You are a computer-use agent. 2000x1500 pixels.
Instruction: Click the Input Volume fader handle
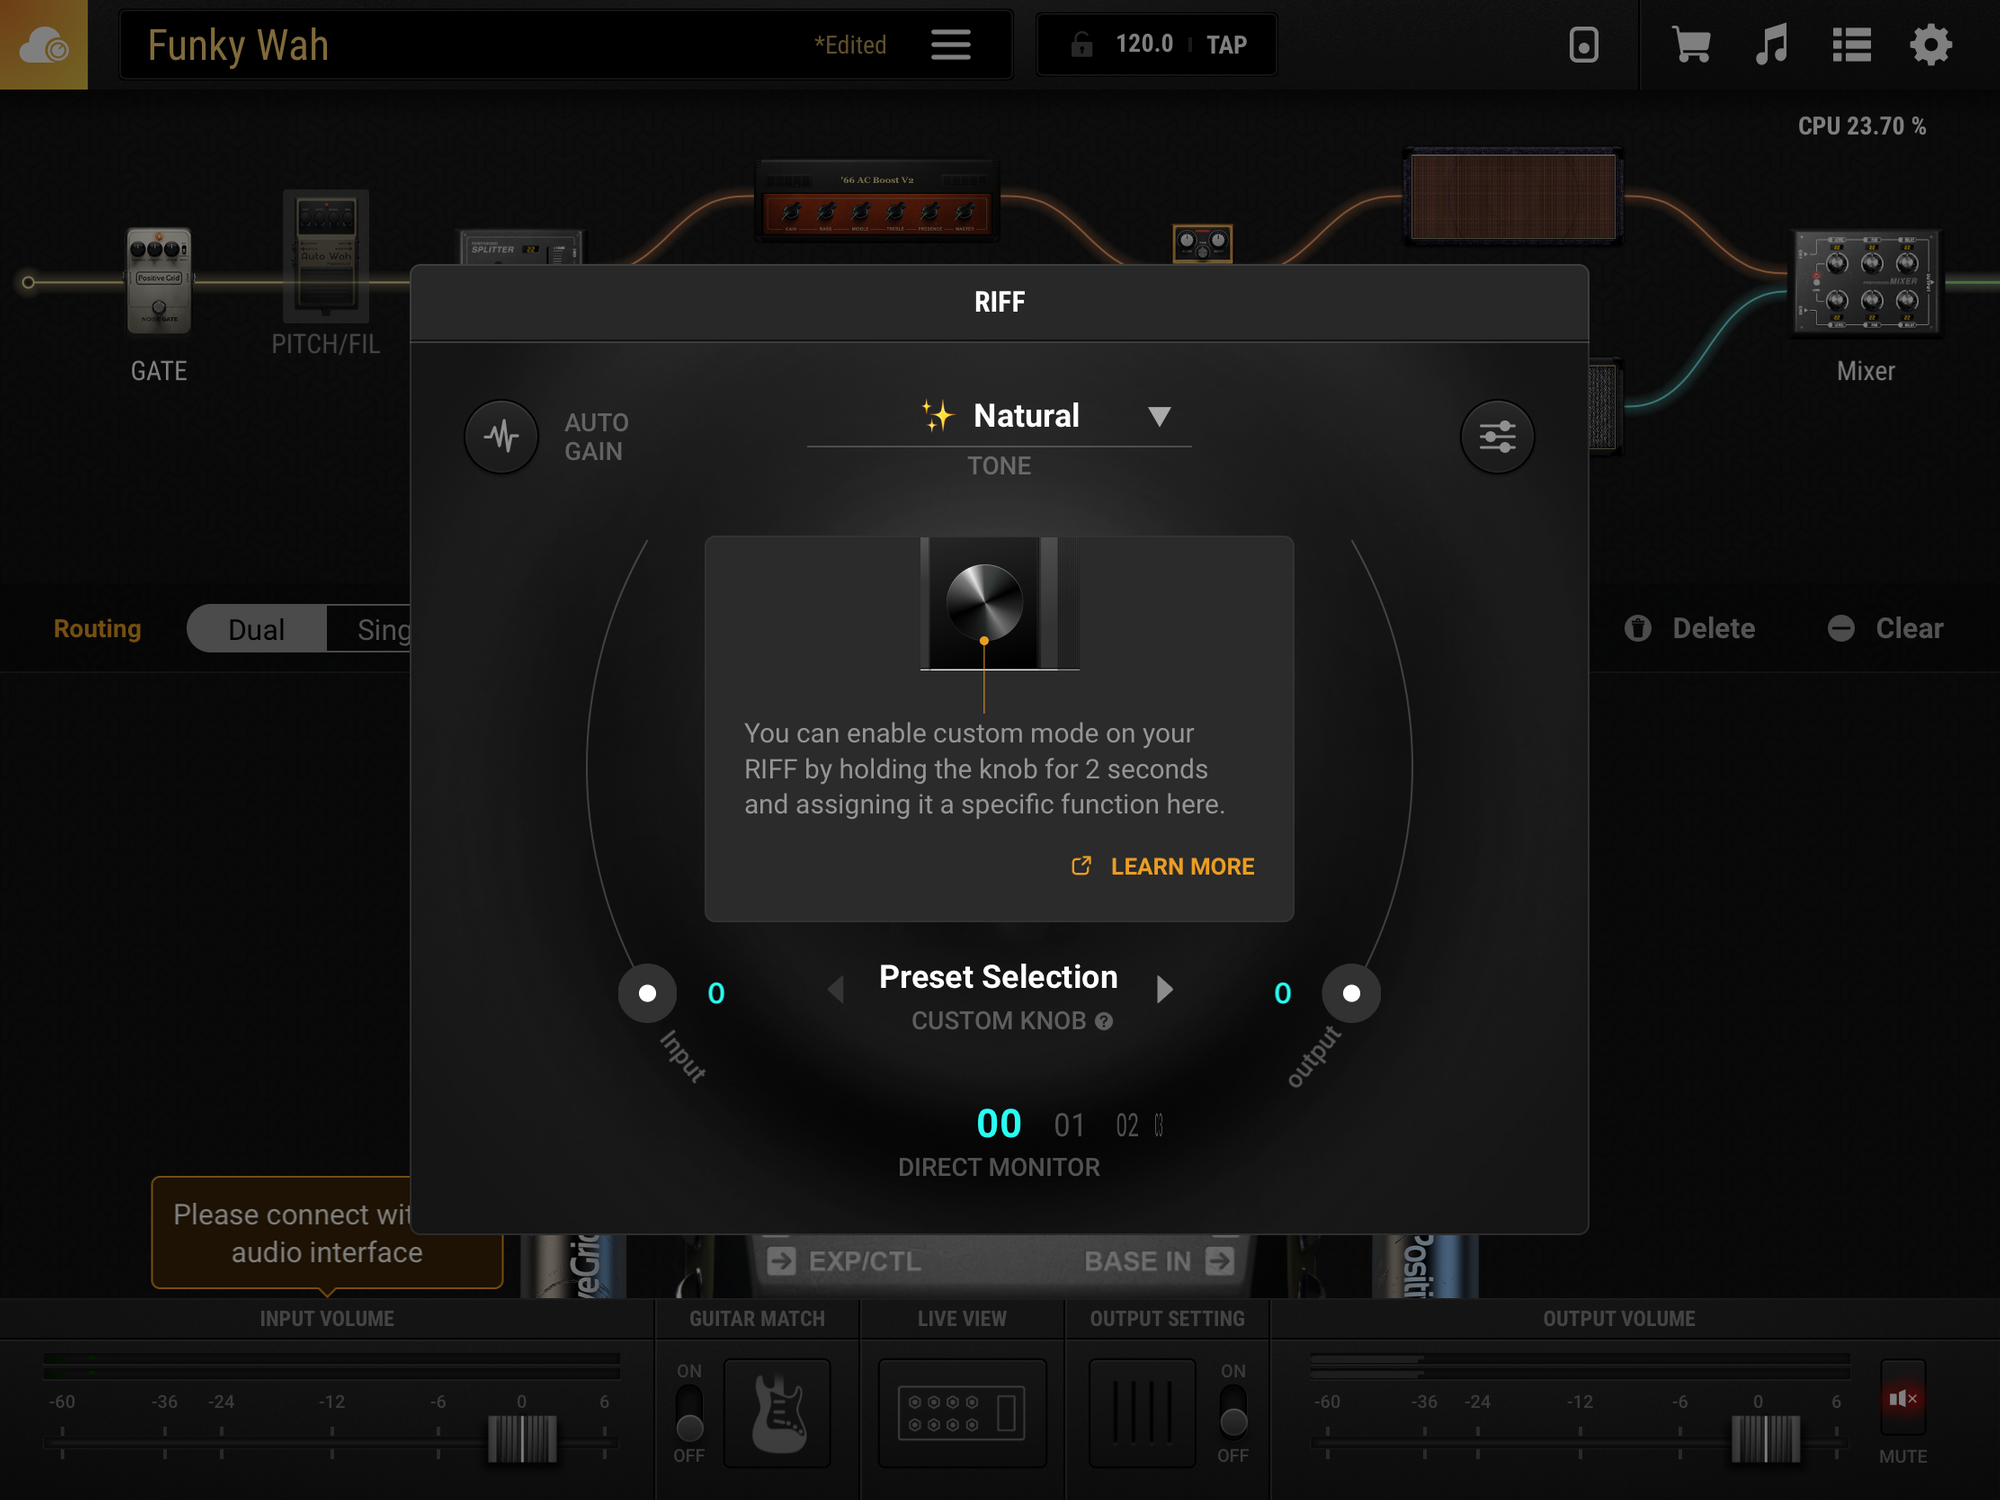(522, 1439)
